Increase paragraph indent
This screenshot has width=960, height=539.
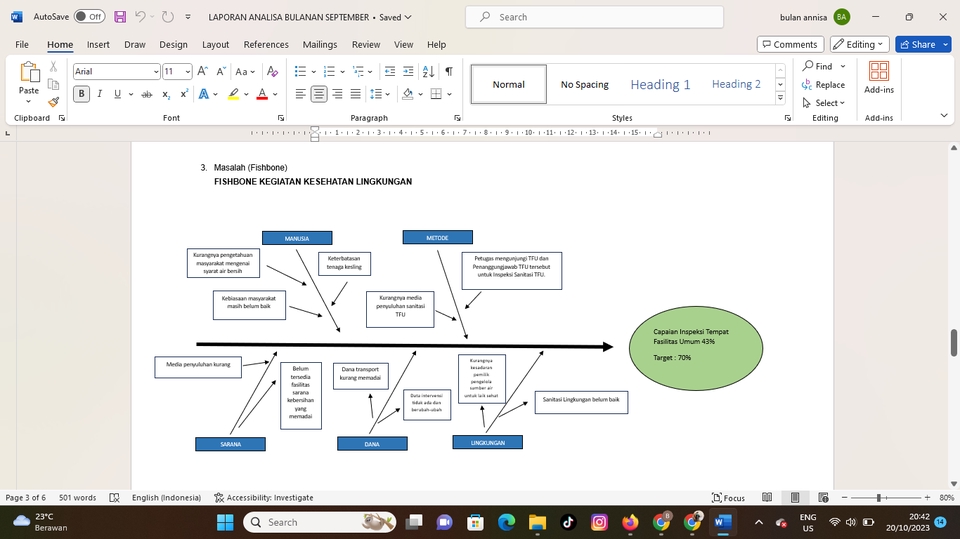(x=408, y=72)
